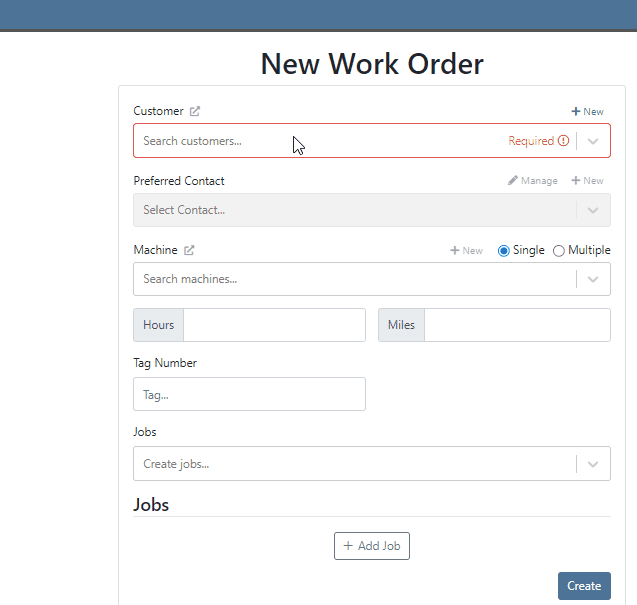Click into the Tag Number field
The image size is (637, 605).
point(249,394)
